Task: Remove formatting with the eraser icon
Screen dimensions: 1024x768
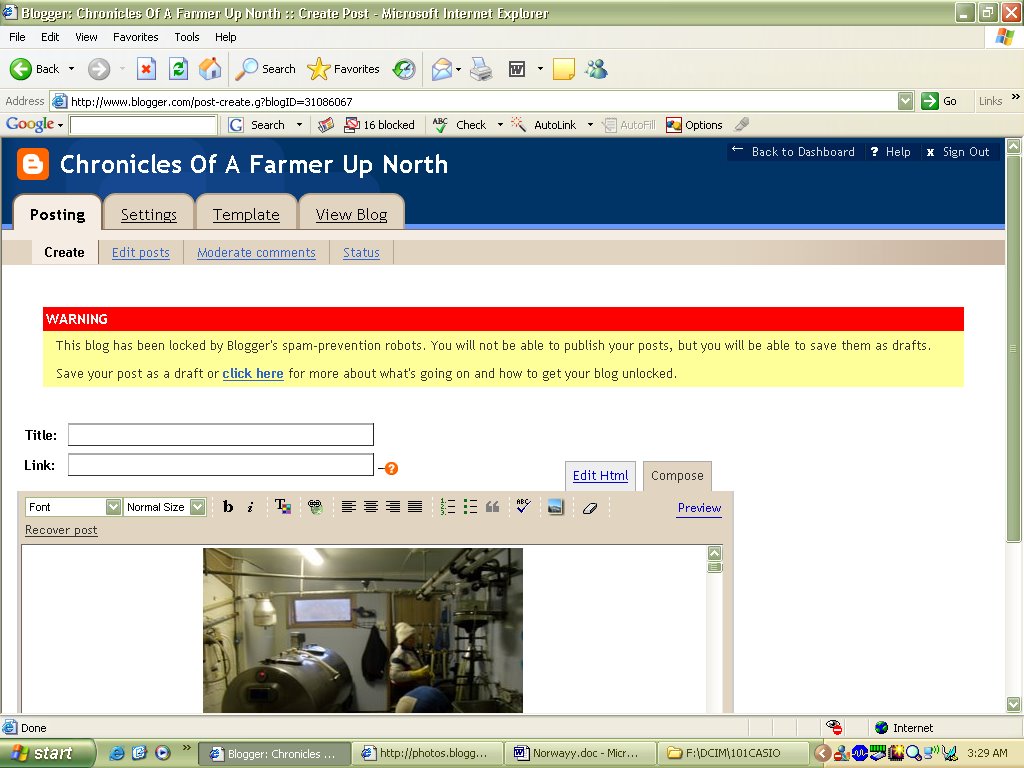Action: pos(590,507)
